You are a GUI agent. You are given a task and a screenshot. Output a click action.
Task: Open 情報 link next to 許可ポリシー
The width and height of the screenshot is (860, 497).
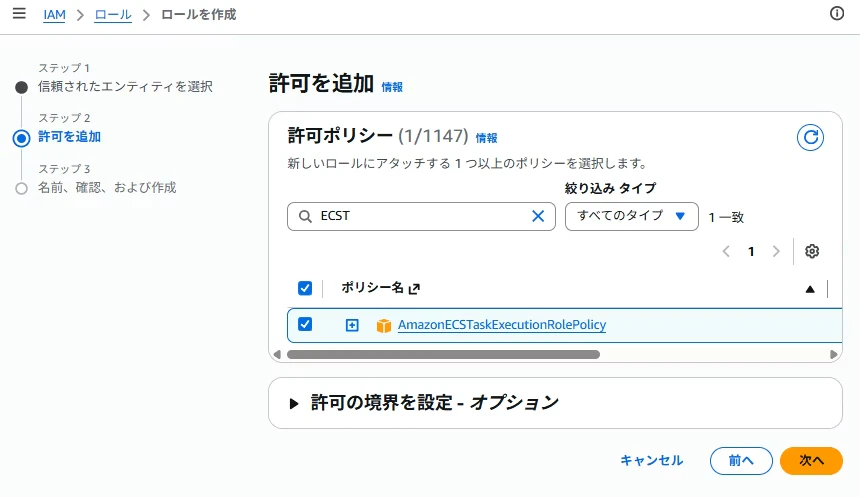pos(486,138)
